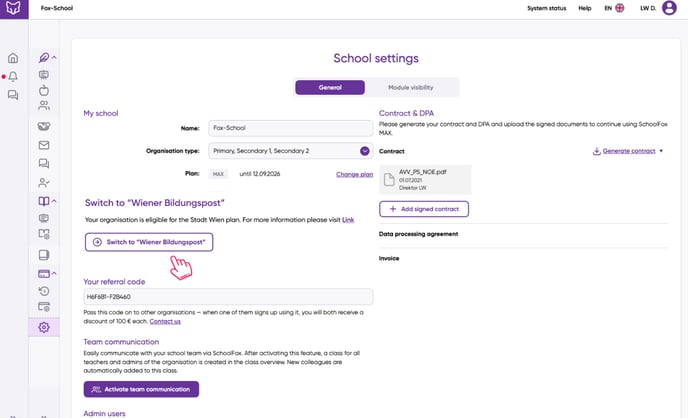Open the home icon in left rail
688x418 pixels.
(x=13, y=58)
